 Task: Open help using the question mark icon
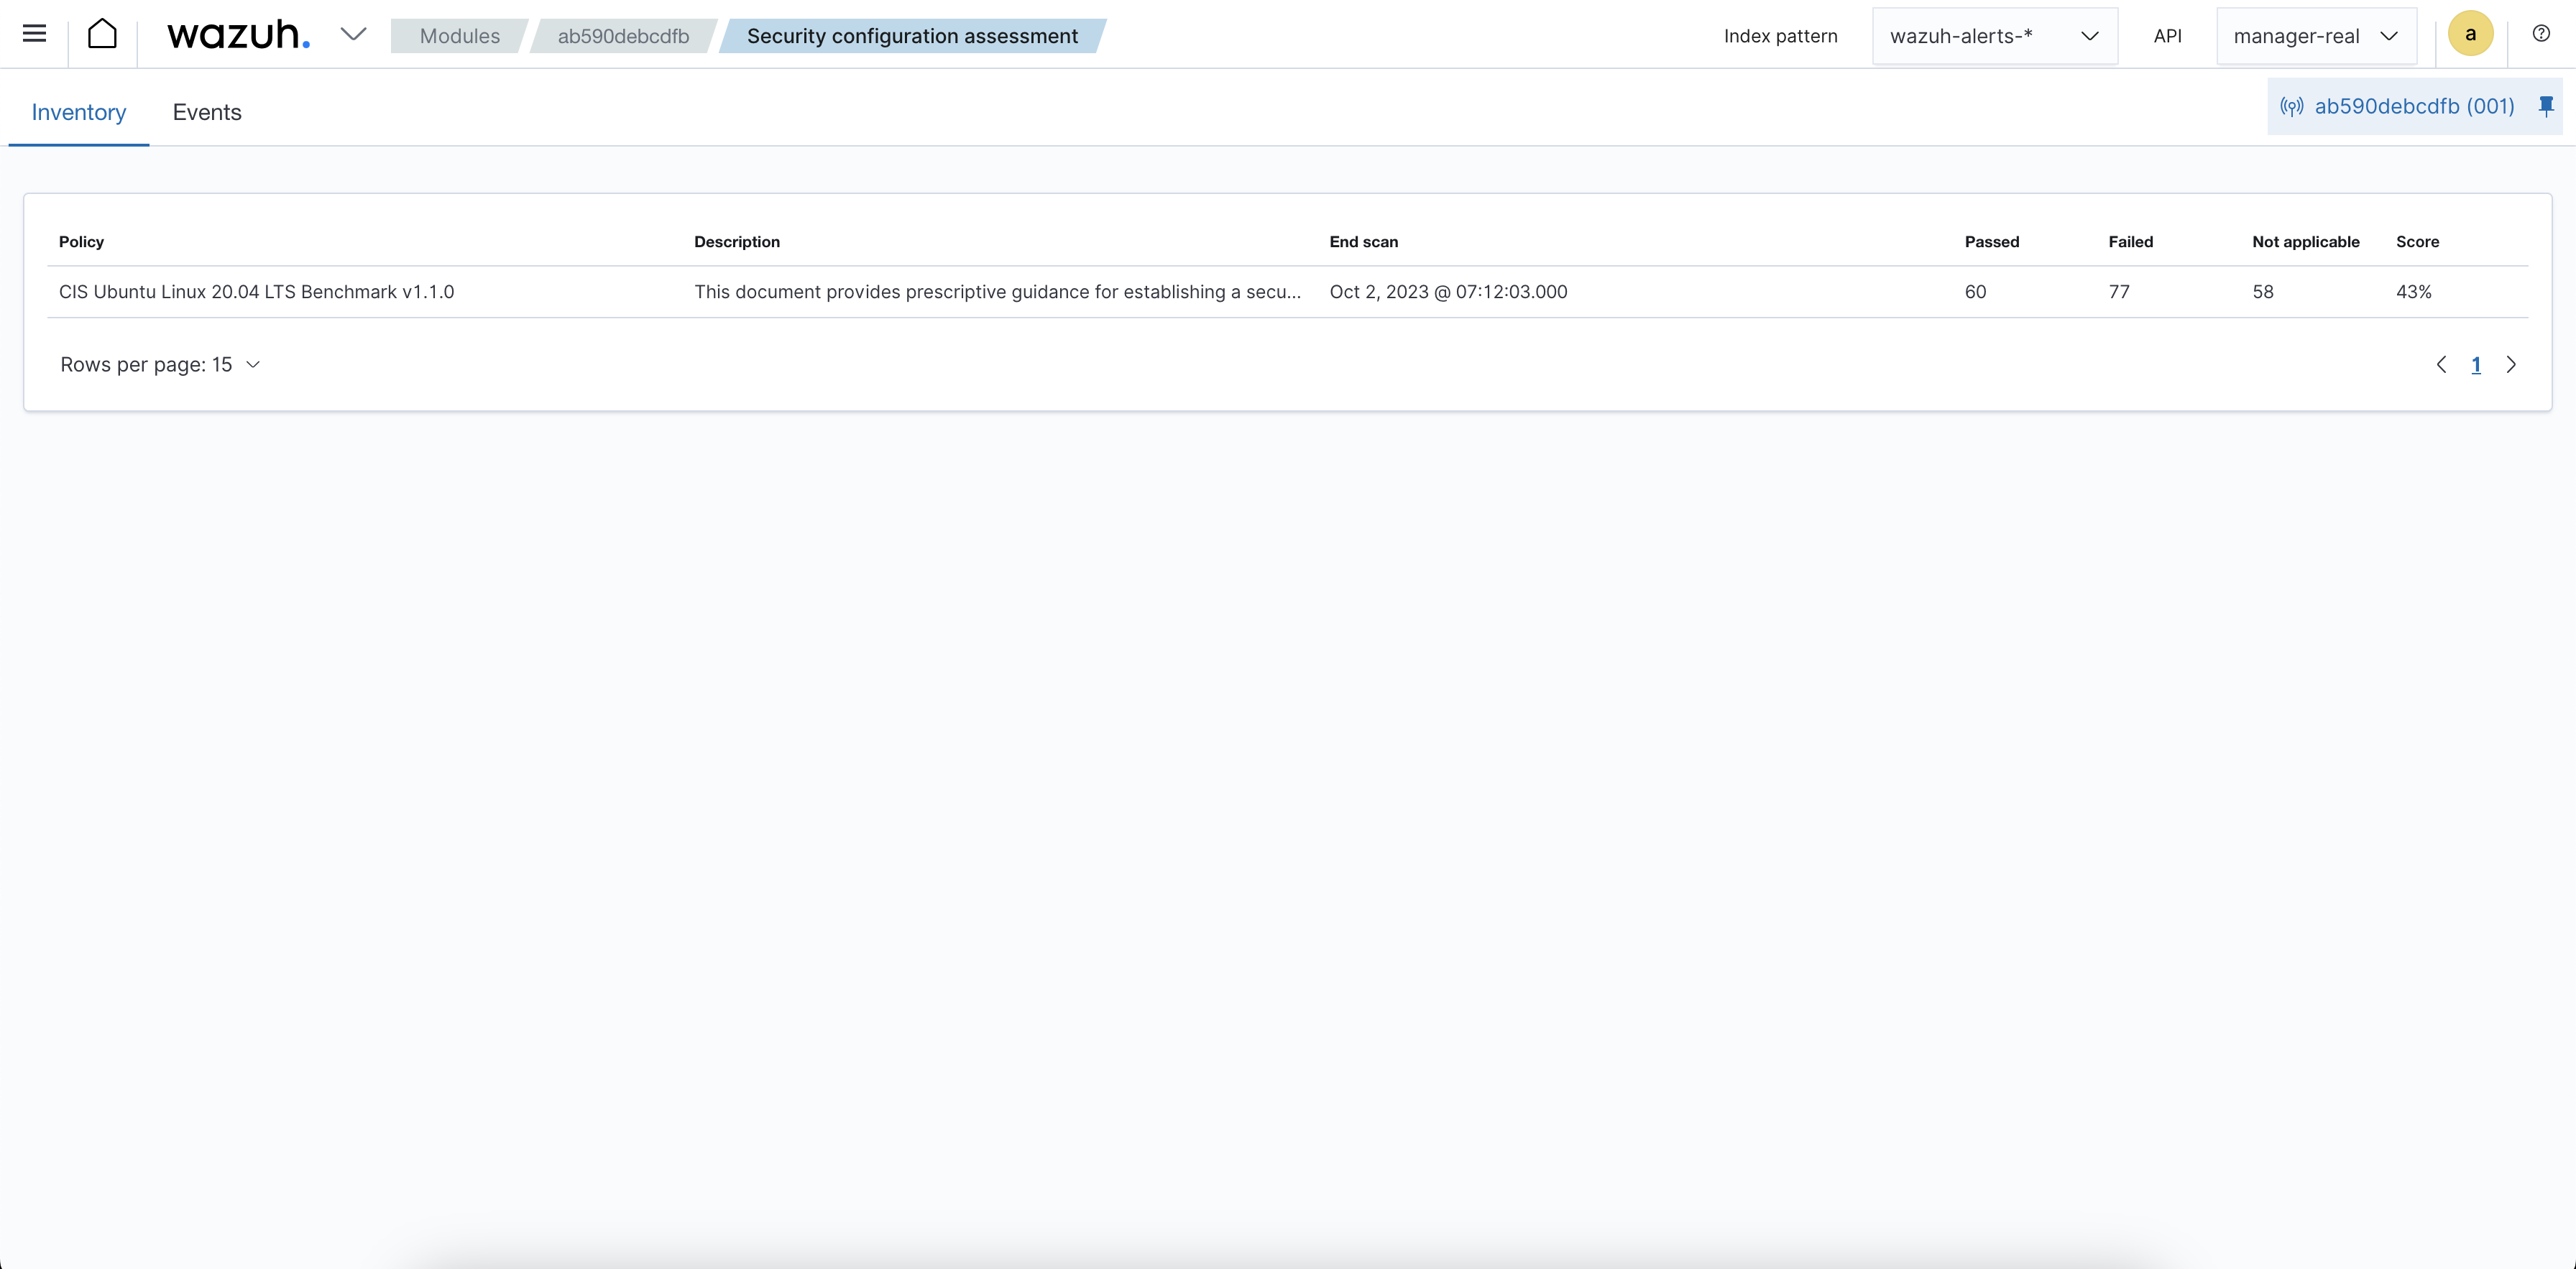point(2541,33)
